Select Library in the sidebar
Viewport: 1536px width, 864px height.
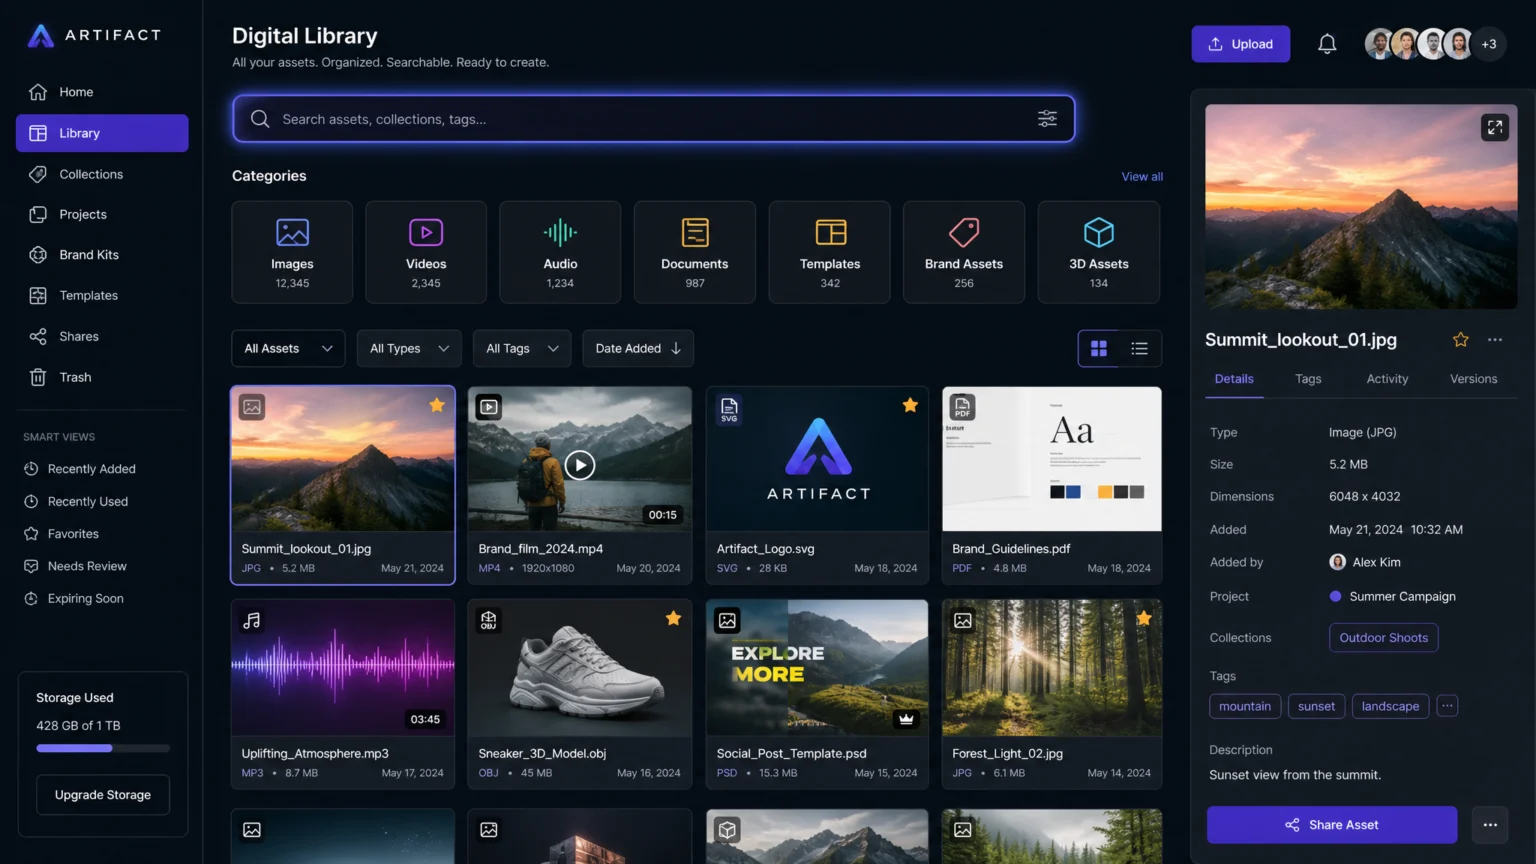click(102, 133)
